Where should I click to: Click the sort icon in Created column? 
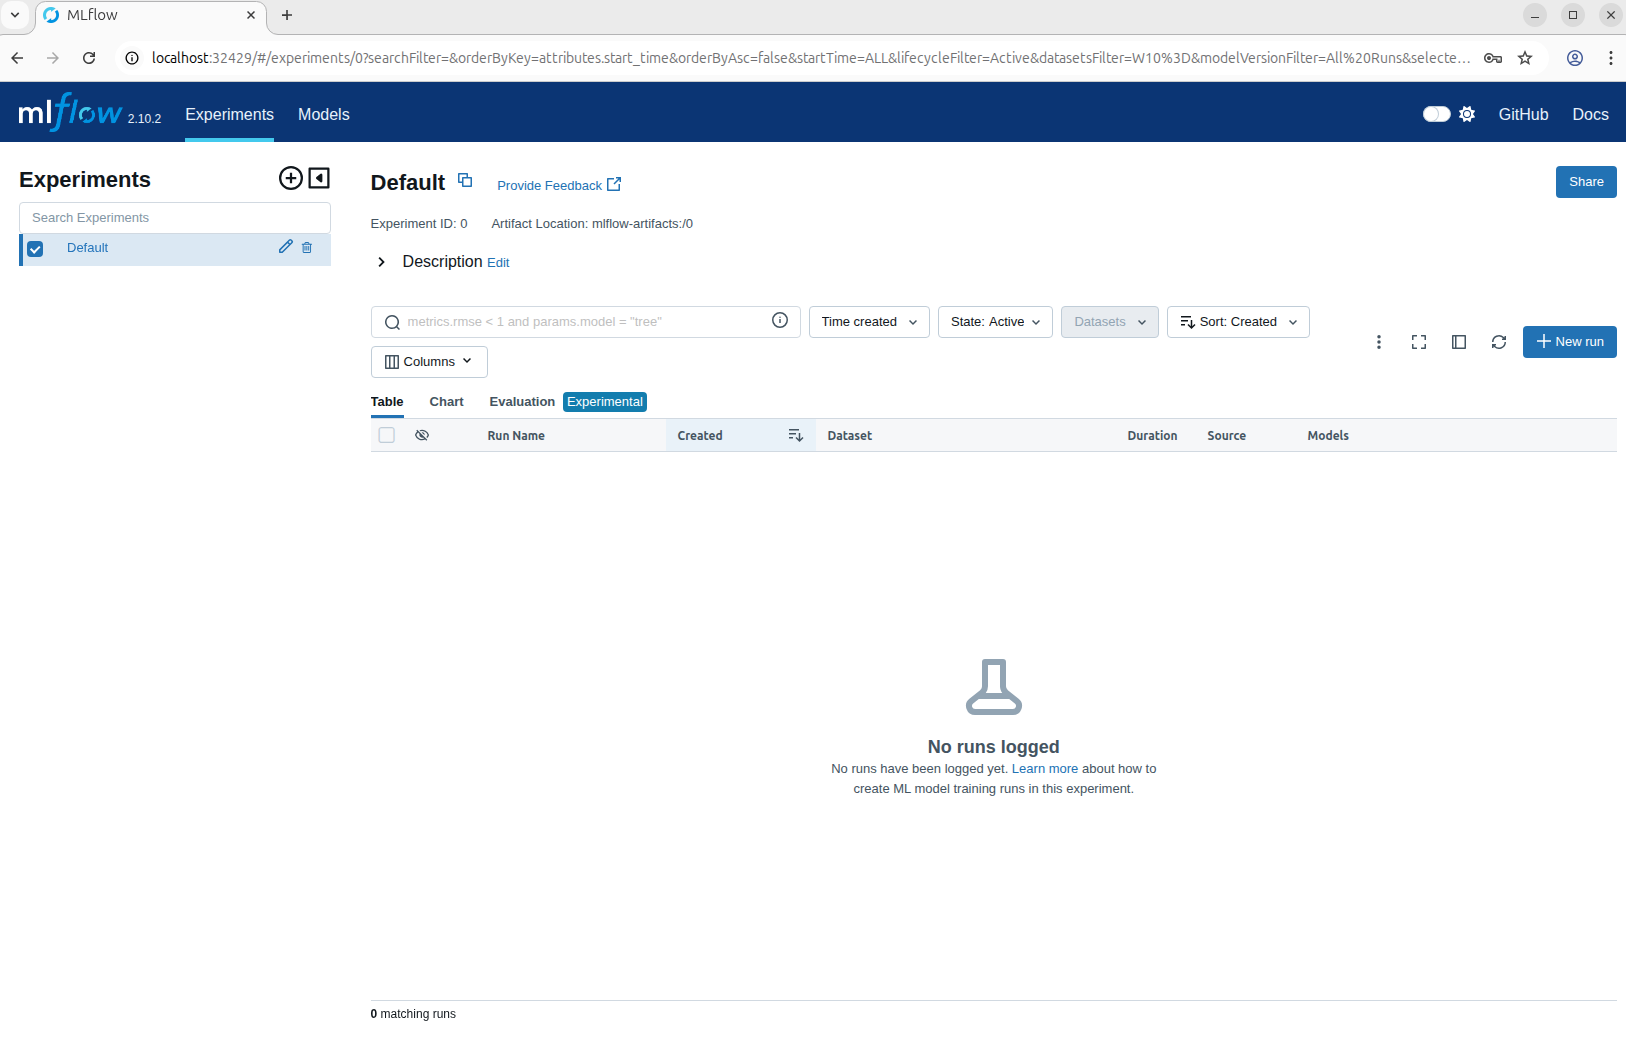click(x=796, y=435)
